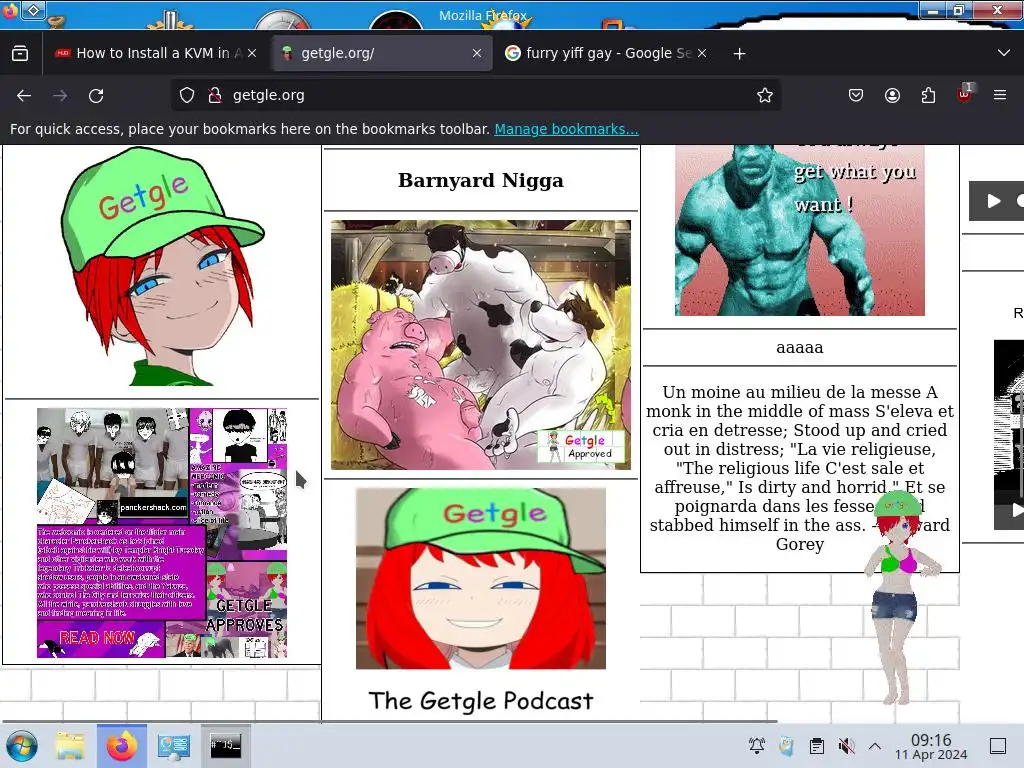Image resolution: width=1024 pixels, height=768 pixels.
Task: Open the Firefox account icon
Action: point(892,95)
